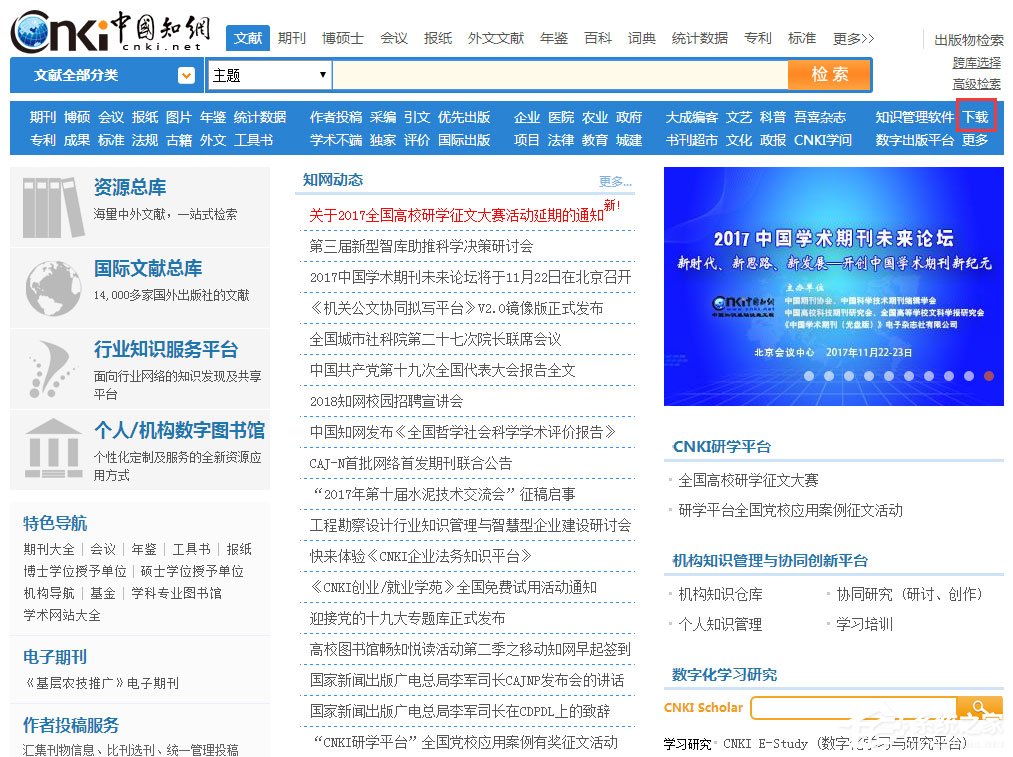Open the 文献全部分类 orange arrow icon
This screenshot has height=757, width=1013.
point(186,76)
